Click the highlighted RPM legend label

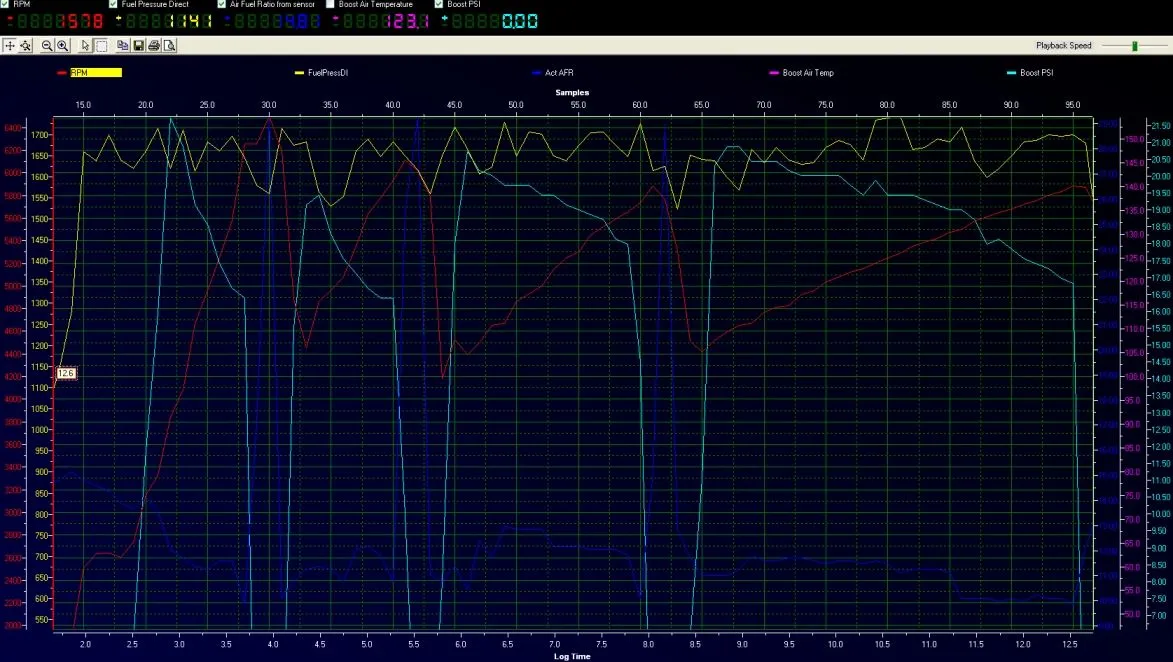click(x=96, y=73)
